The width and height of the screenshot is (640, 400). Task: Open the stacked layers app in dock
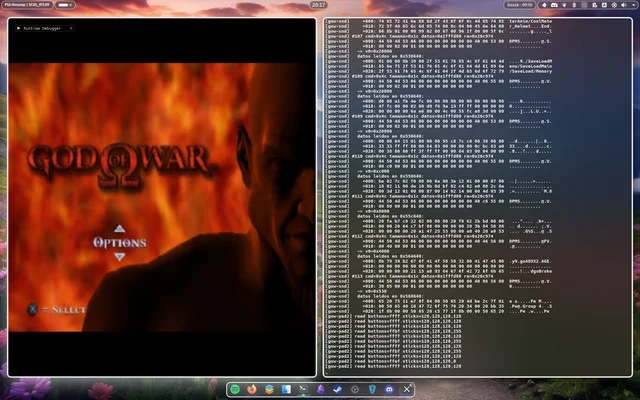coord(269,389)
